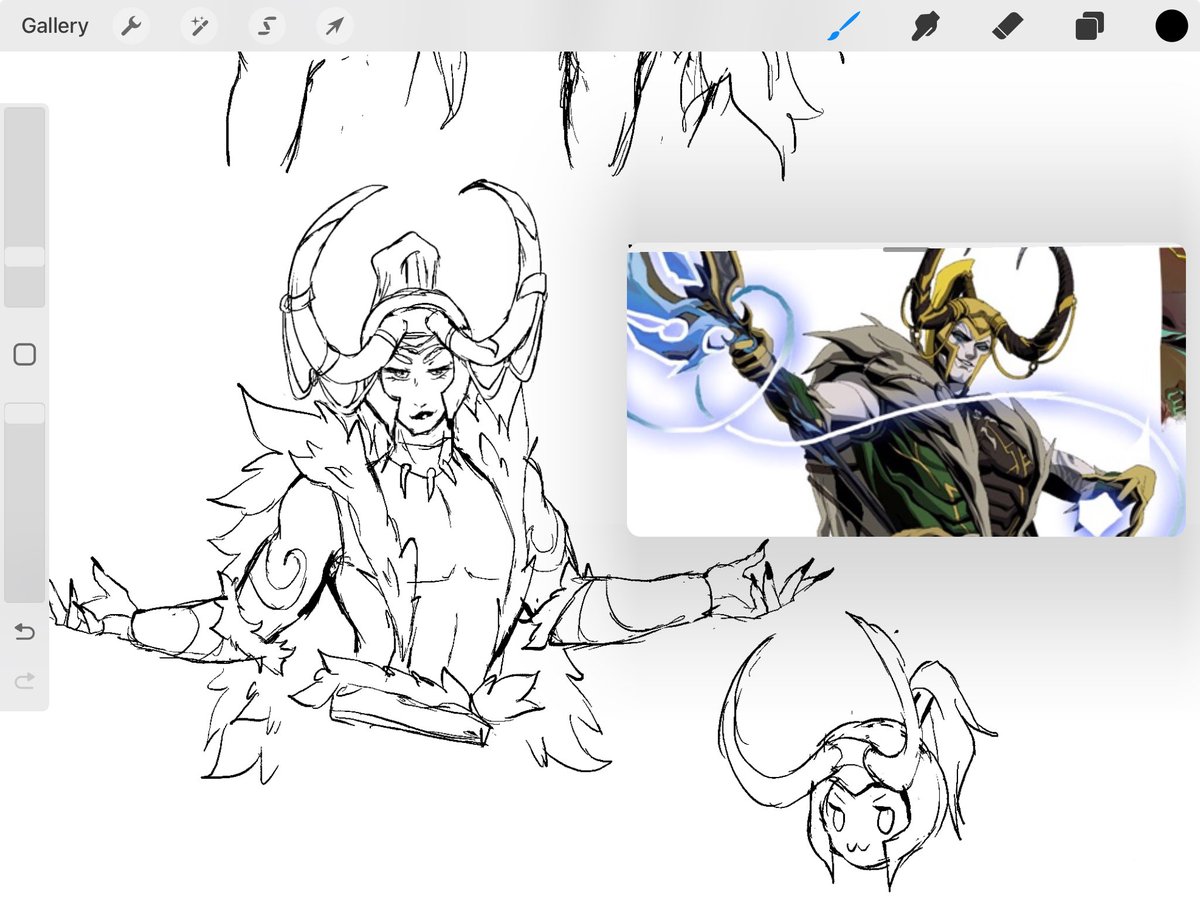Tap the reference window's top grab handle

(x=906, y=249)
